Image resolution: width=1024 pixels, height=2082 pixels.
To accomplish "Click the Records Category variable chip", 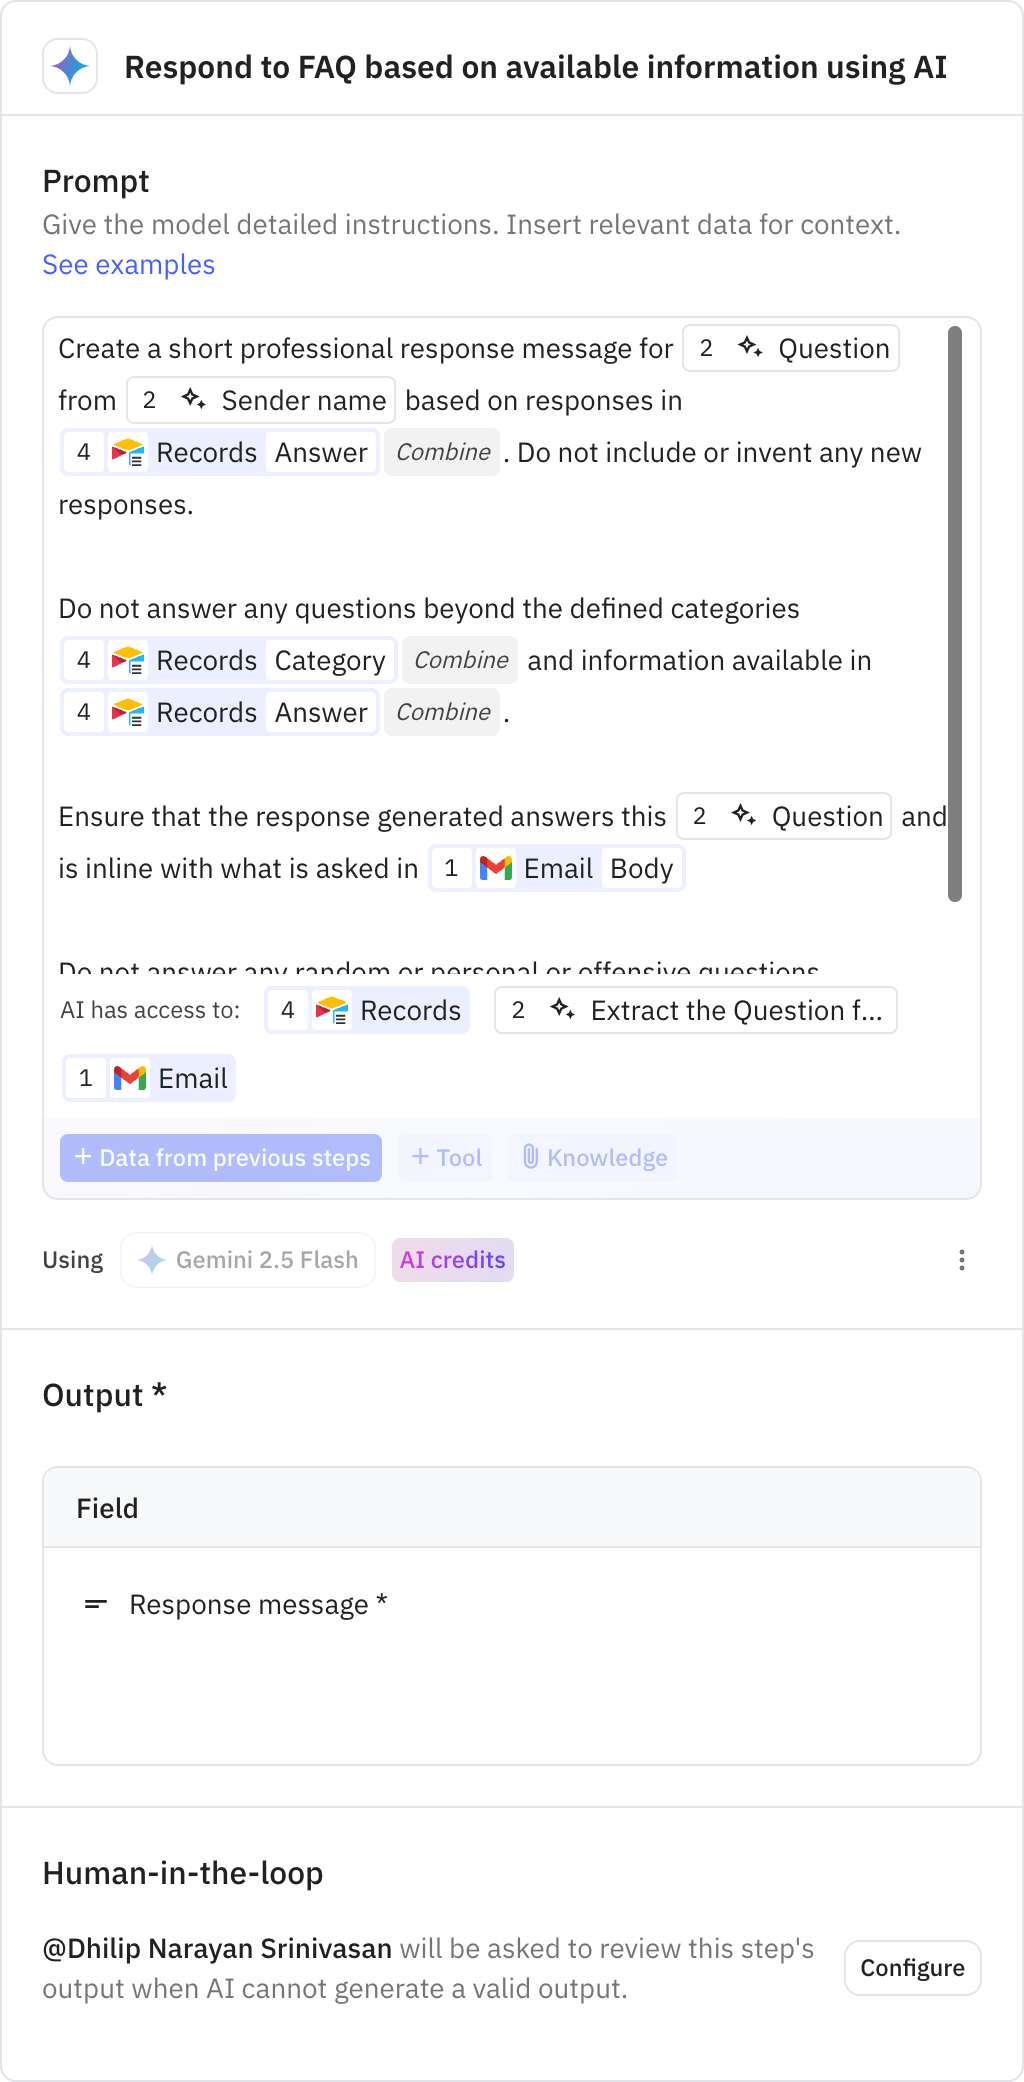I will pos(229,661).
